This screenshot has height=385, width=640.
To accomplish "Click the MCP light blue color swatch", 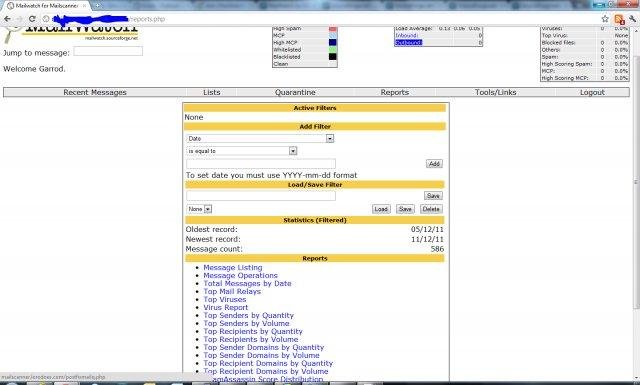I will pos(333,36).
